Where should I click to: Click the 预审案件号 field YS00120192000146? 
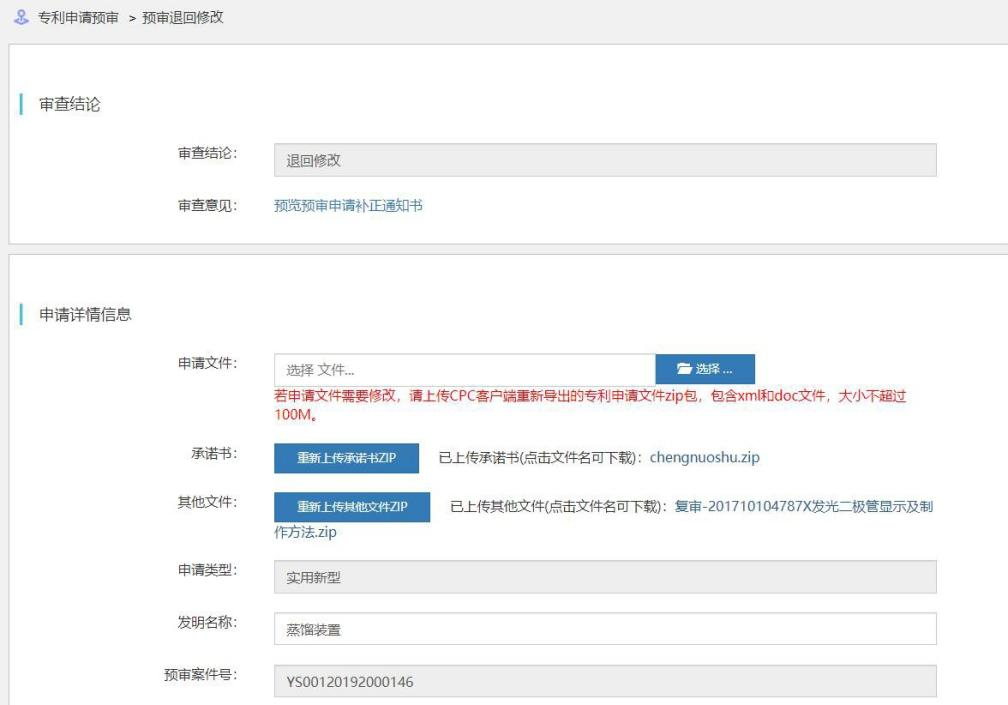coord(604,681)
